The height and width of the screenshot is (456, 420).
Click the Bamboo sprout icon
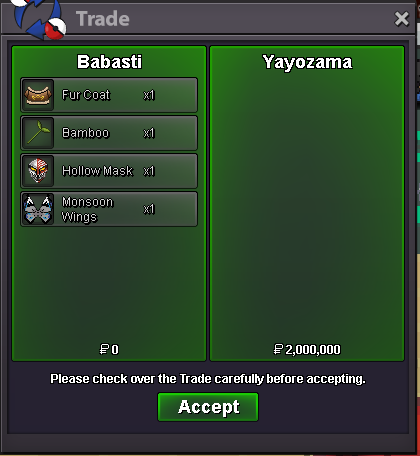(x=38, y=133)
